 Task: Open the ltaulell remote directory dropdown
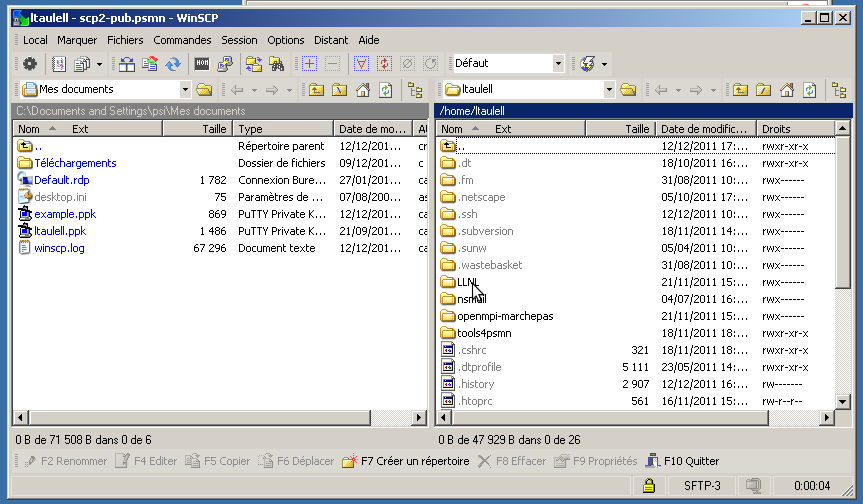click(609, 89)
